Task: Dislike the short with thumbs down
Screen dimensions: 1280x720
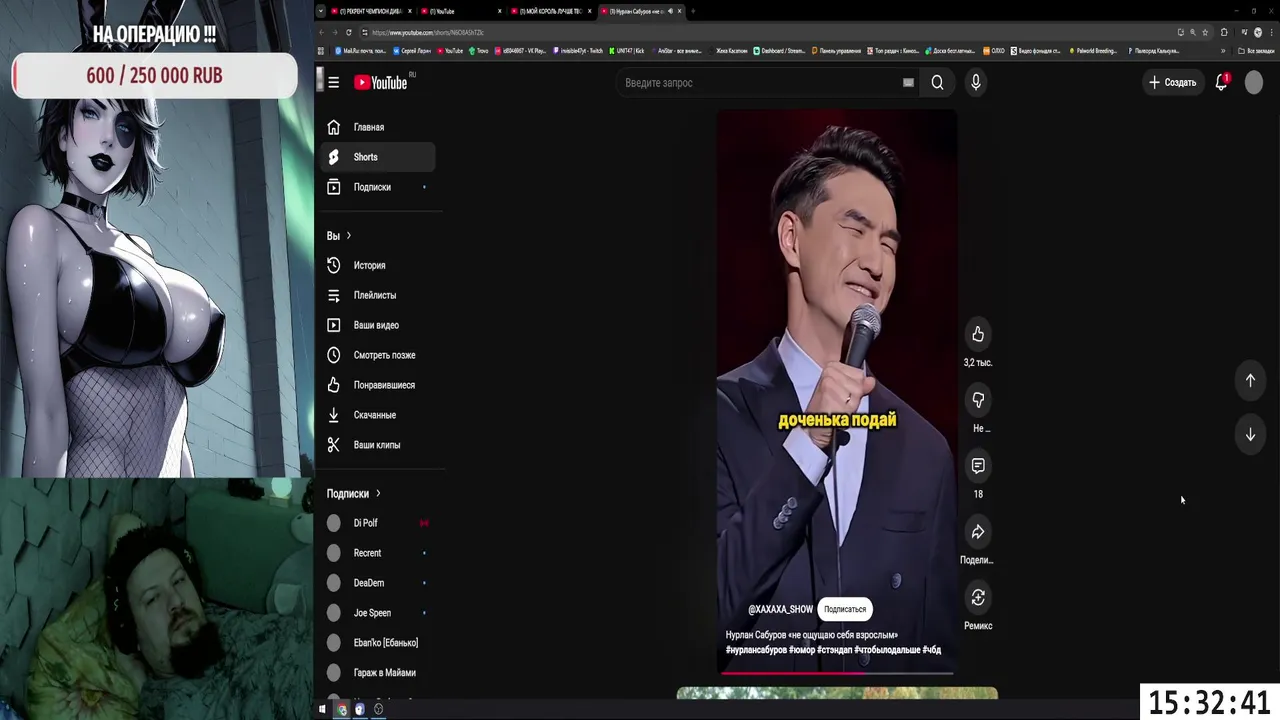Action: pos(978,400)
